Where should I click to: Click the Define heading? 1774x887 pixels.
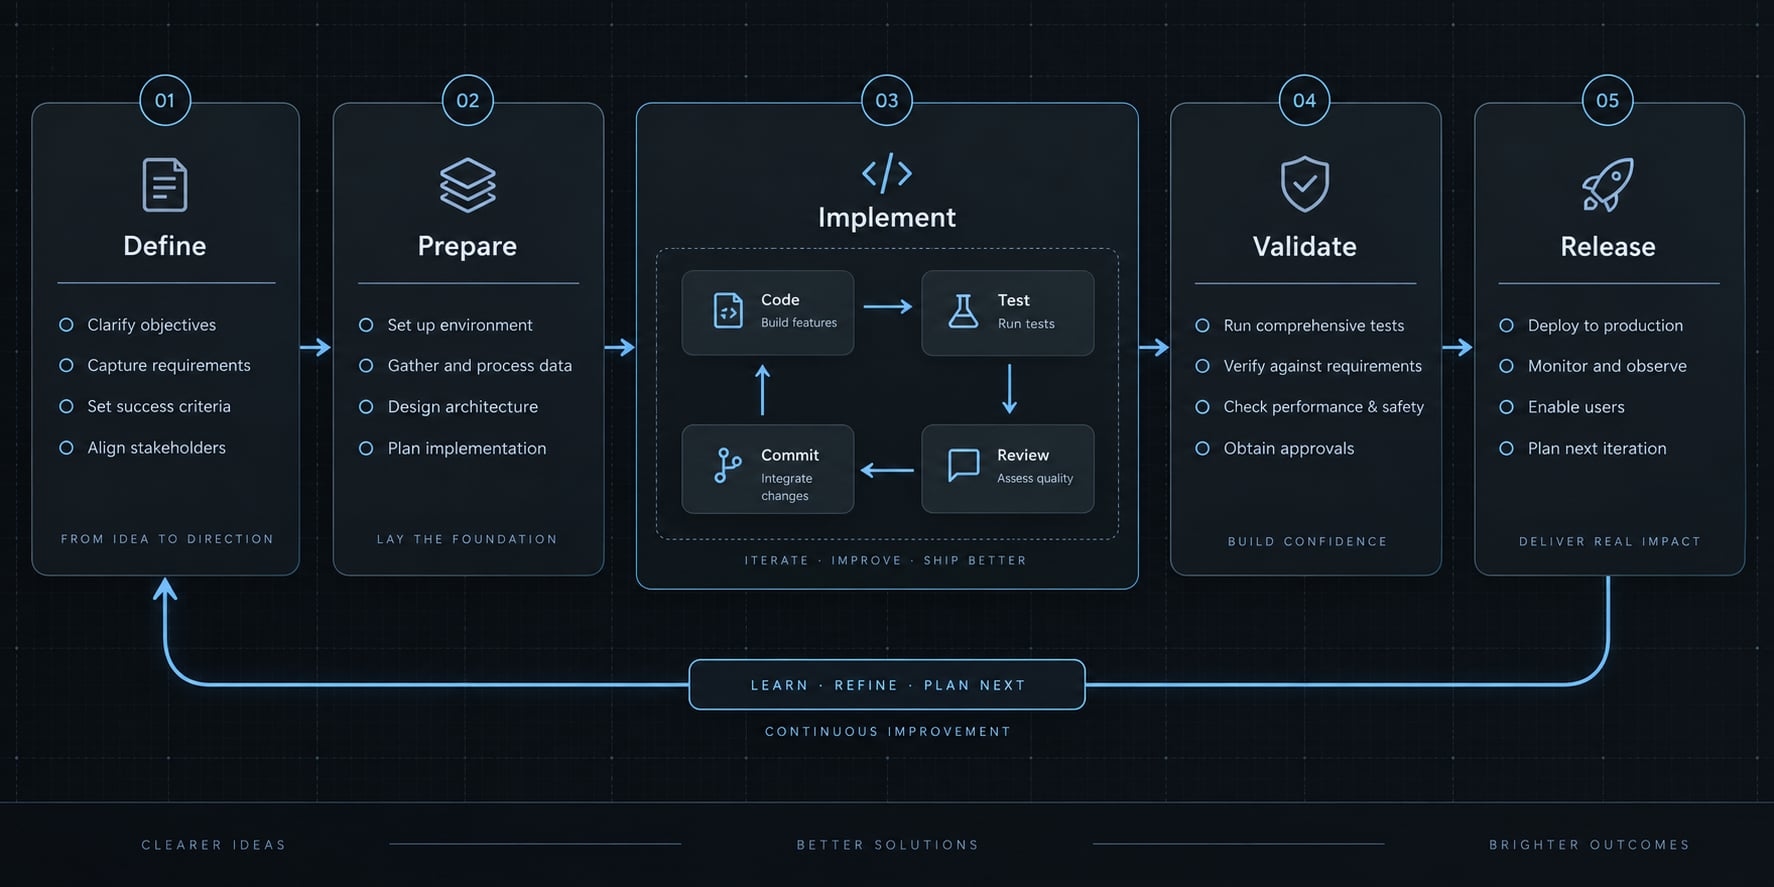coord(165,246)
